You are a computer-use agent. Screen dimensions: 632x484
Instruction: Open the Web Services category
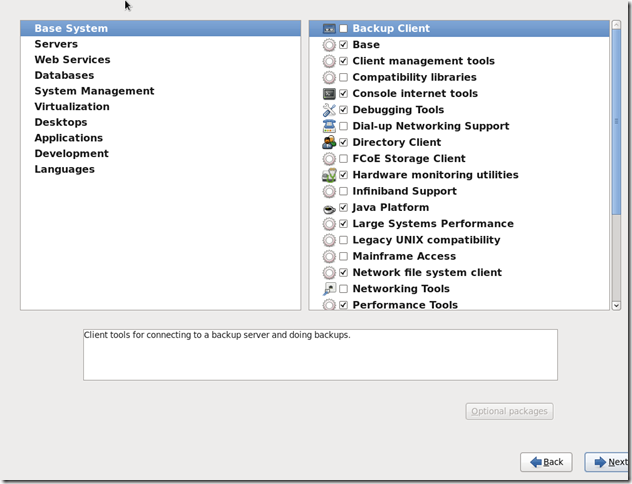(x=160, y=60)
